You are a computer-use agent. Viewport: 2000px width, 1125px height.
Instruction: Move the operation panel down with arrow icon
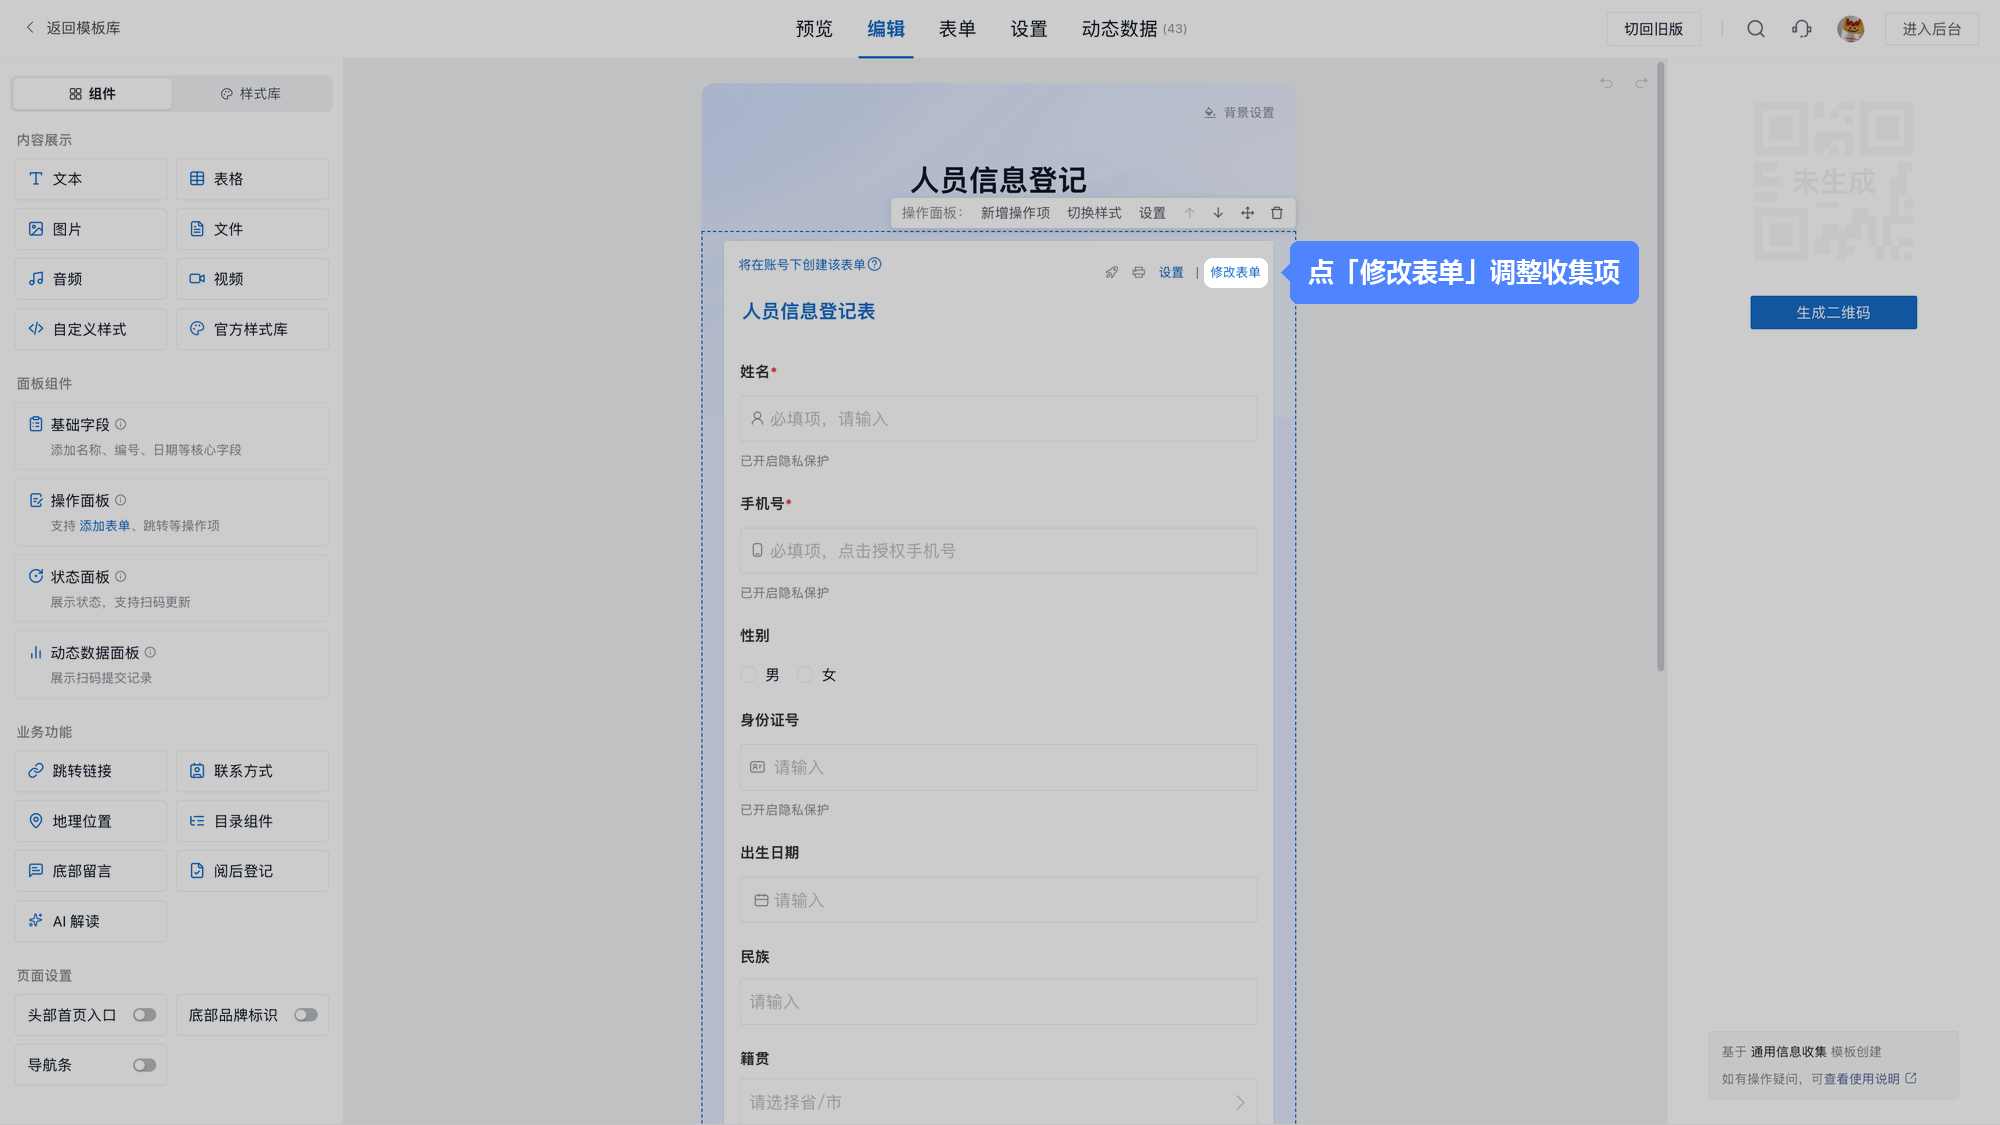pos(1218,213)
